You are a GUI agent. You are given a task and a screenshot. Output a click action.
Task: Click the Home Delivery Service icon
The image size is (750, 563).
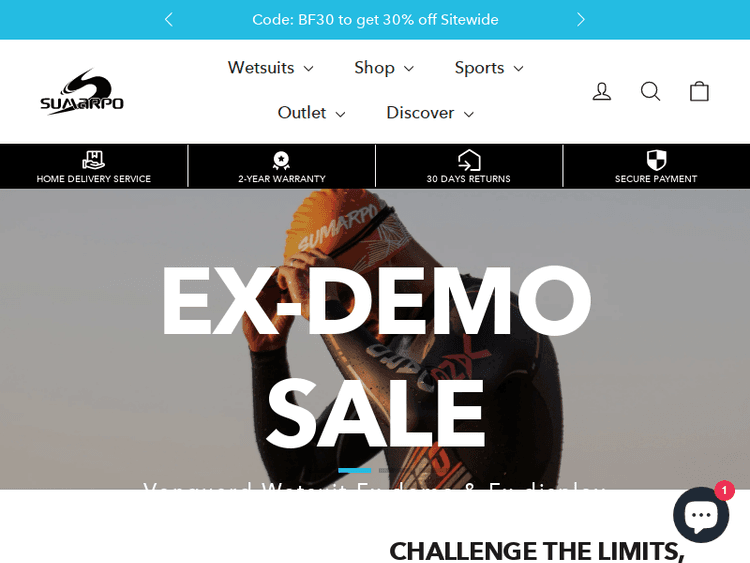click(93, 160)
